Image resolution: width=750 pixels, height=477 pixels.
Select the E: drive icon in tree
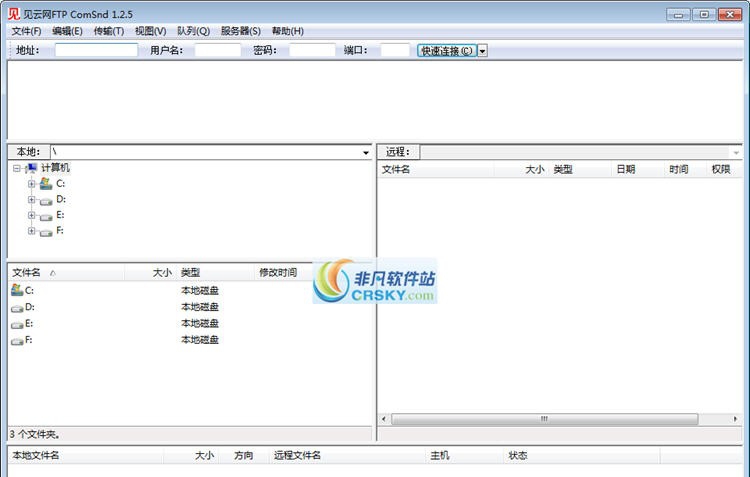click(x=46, y=217)
